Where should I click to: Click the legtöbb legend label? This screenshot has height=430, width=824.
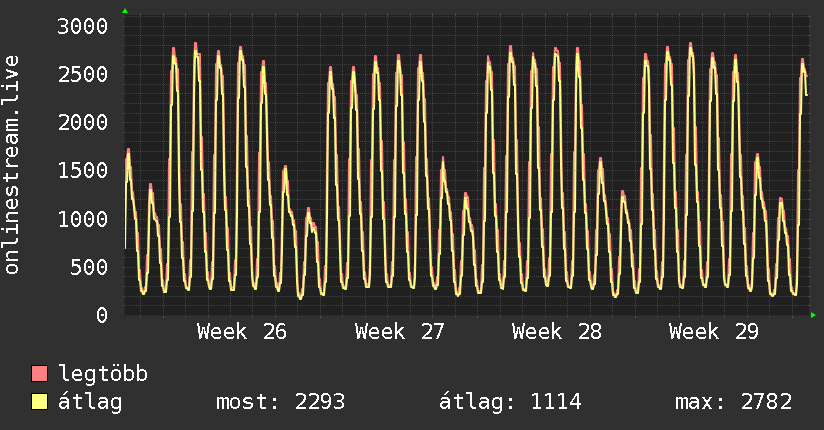tap(103, 374)
